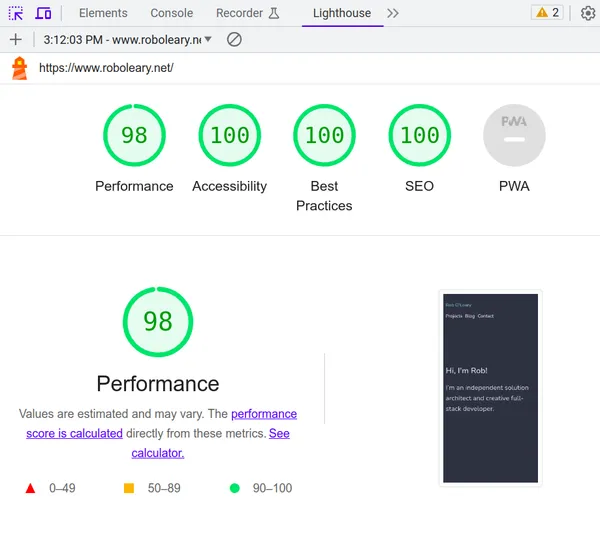Activate the inspect element picker icon
600x533 pixels.
[16, 13]
